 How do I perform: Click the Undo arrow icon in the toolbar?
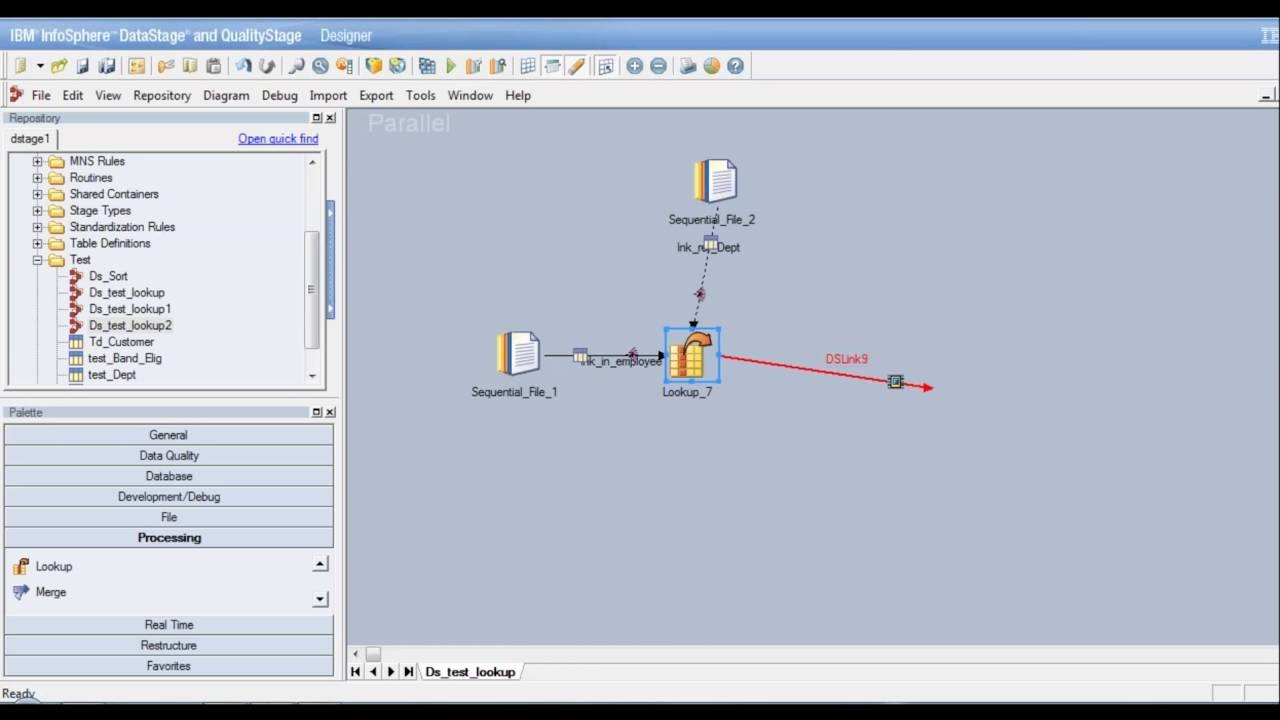click(x=243, y=66)
